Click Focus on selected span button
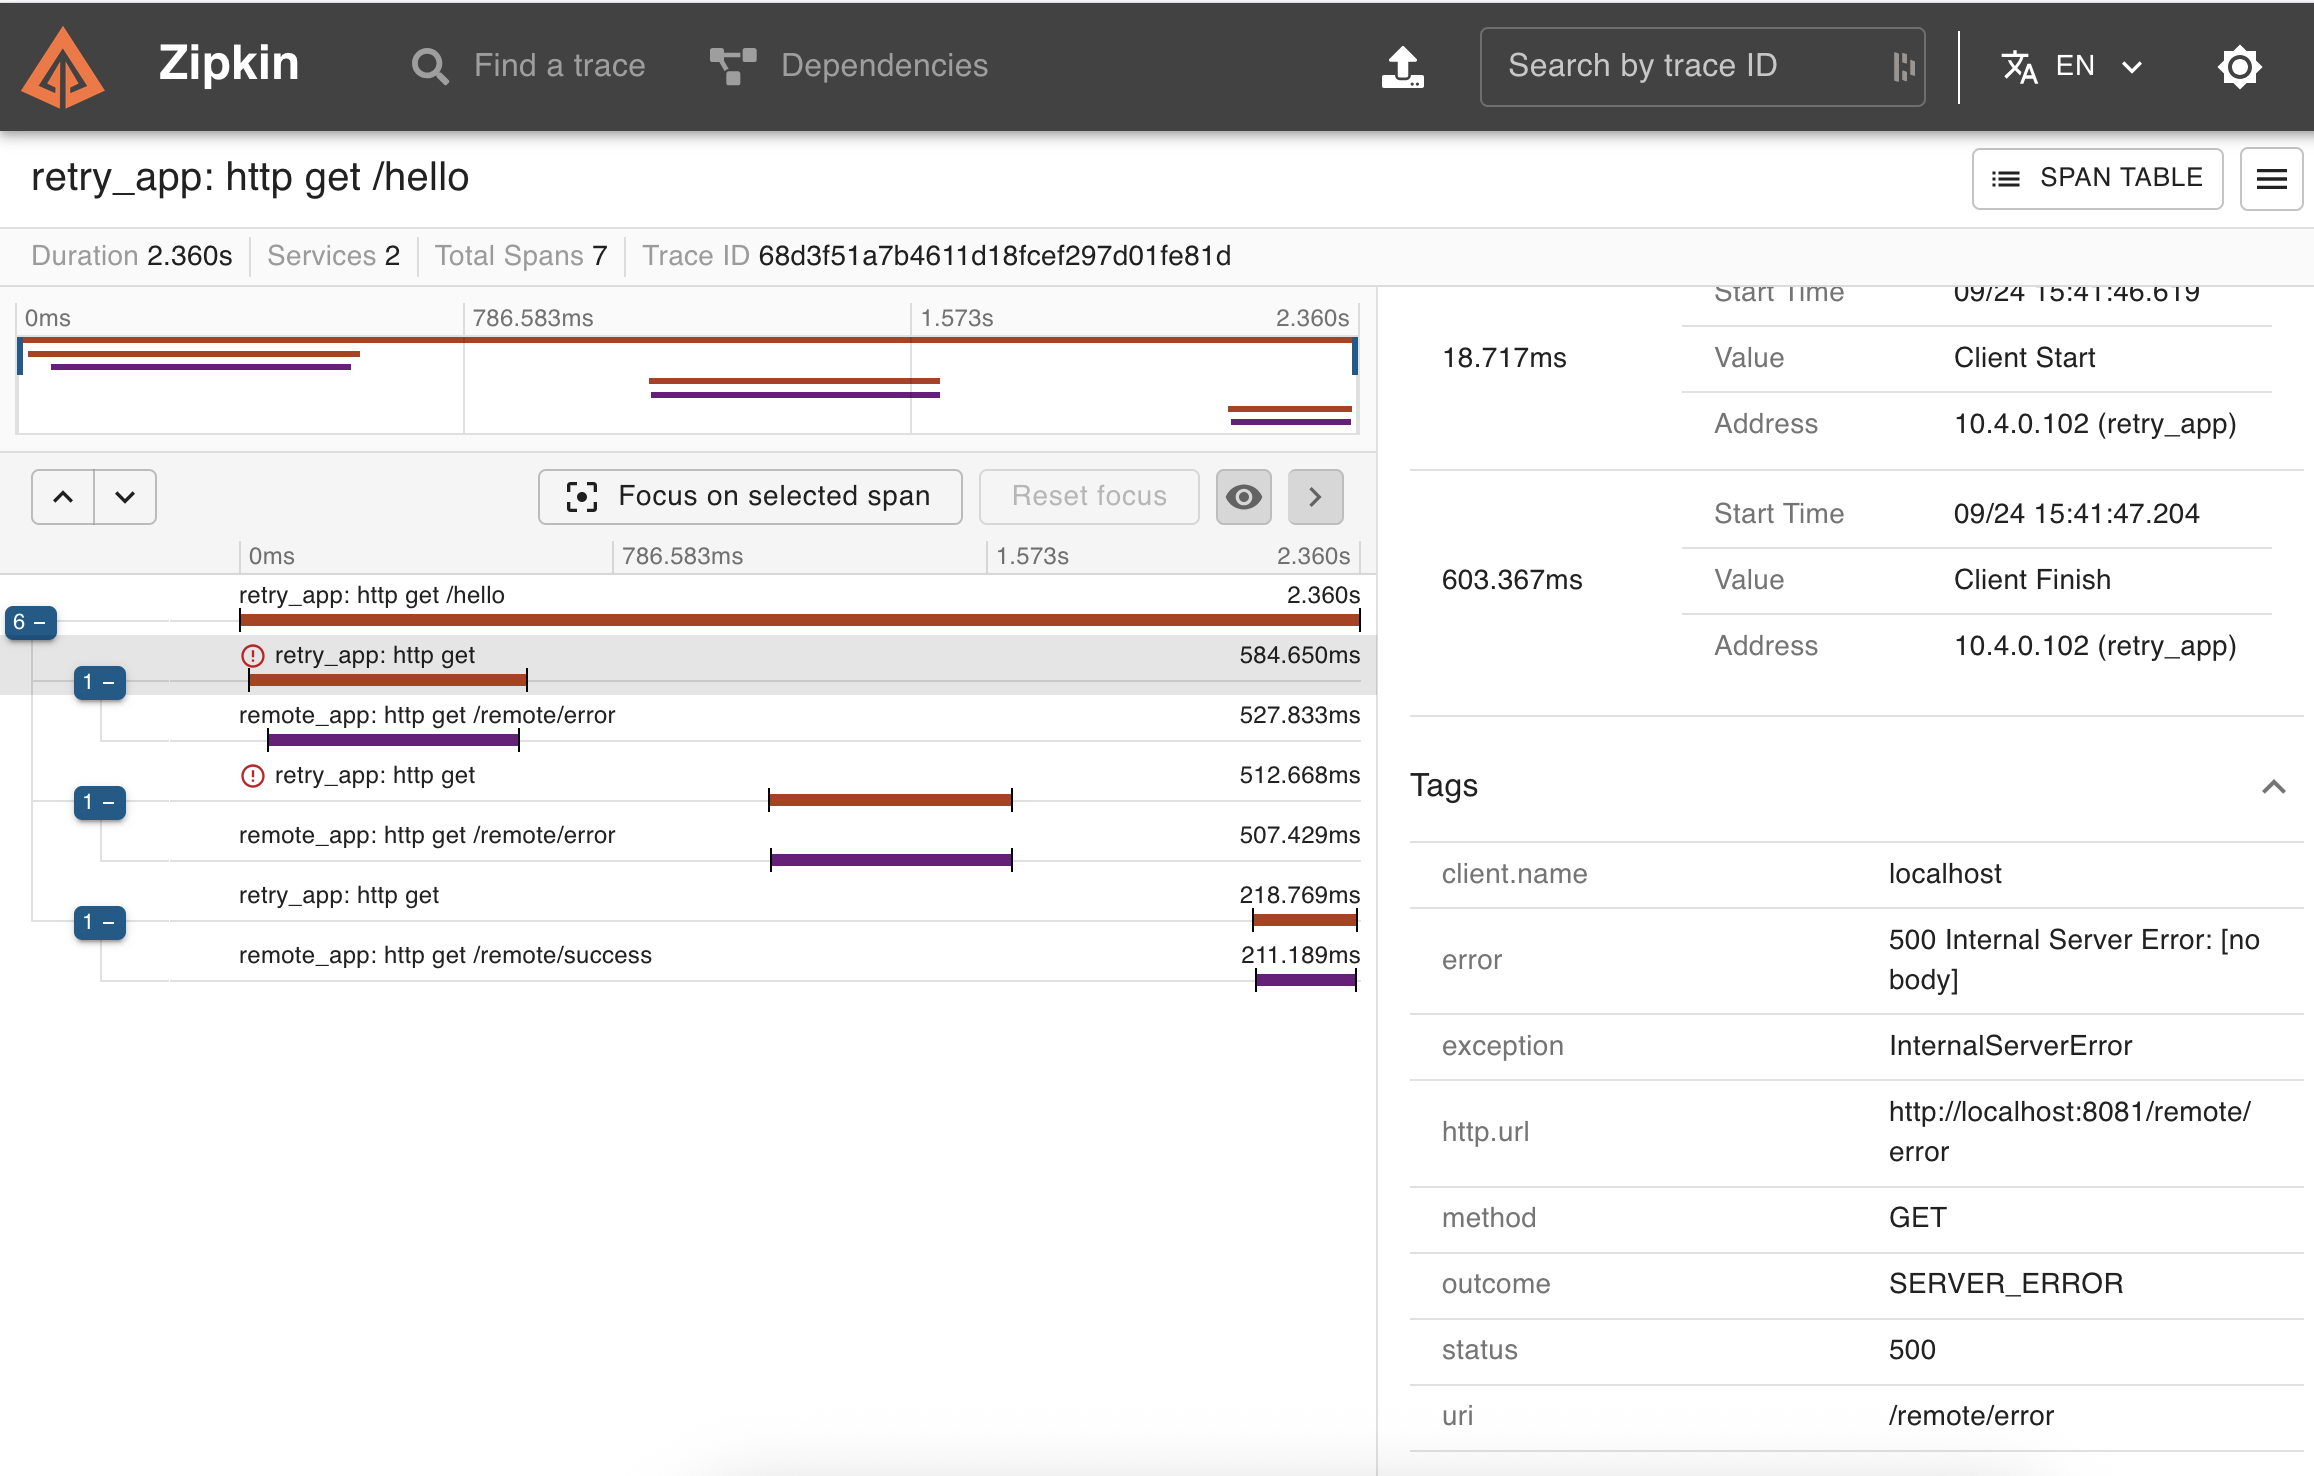The width and height of the screenshot is (2314, 1476). click(x=750, y=497)
